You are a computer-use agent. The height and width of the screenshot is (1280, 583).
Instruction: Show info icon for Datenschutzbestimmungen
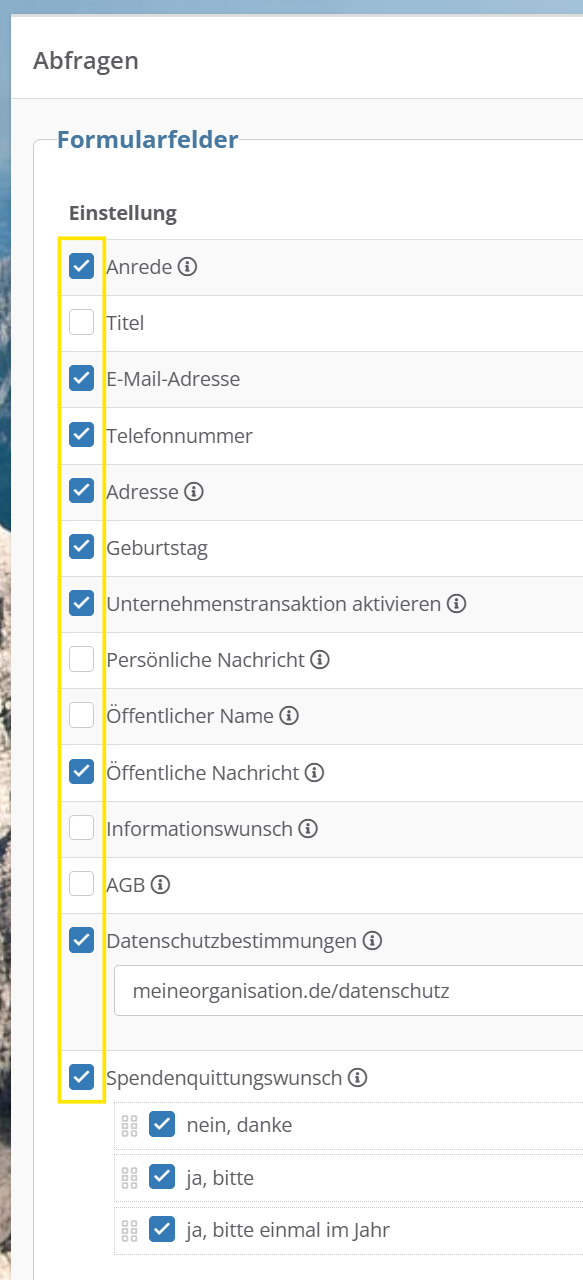point(372,941)
